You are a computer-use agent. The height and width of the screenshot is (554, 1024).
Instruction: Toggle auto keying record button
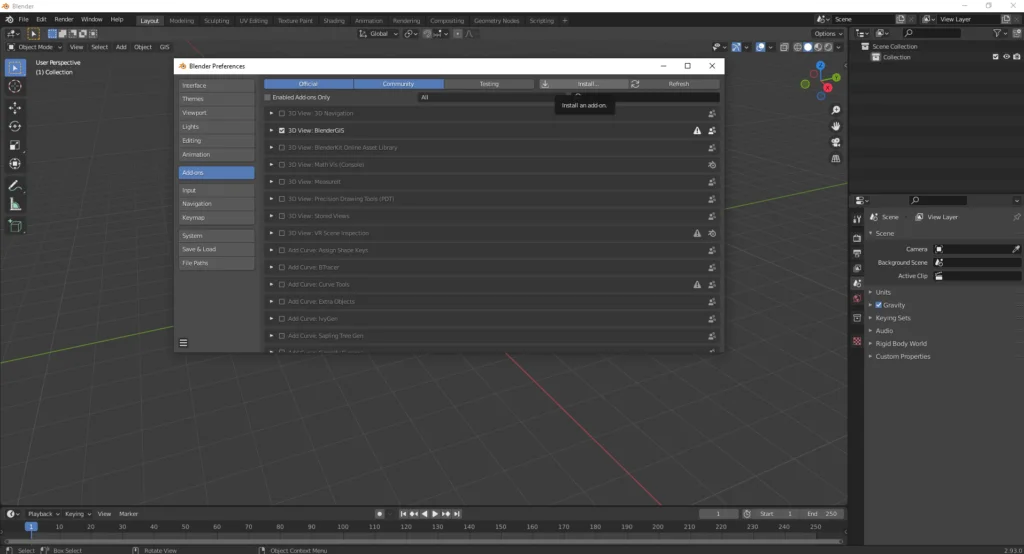[379, 513]
